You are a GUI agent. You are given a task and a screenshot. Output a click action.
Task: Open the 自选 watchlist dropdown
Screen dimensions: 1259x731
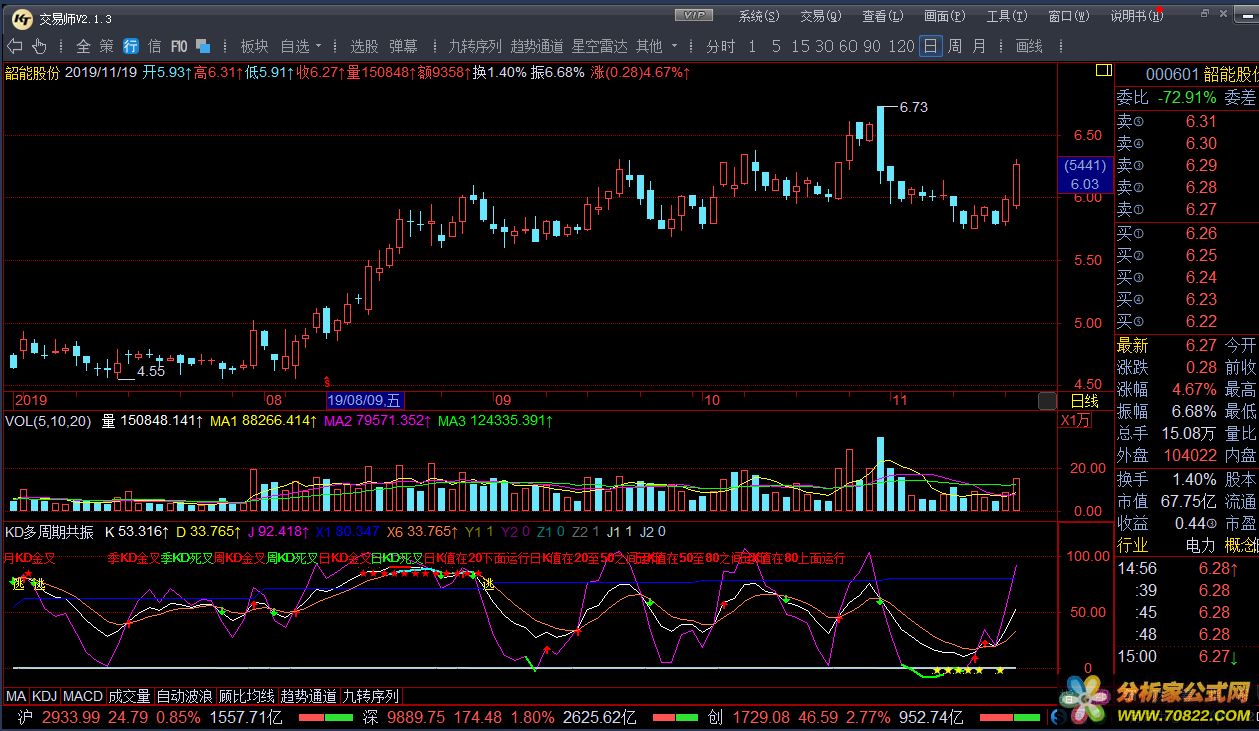tap(301, 46)
